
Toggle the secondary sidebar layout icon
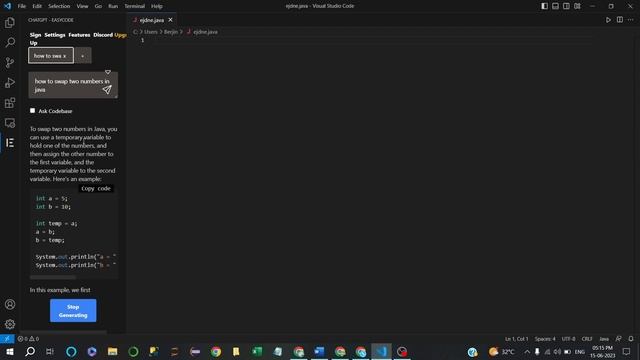566,6
